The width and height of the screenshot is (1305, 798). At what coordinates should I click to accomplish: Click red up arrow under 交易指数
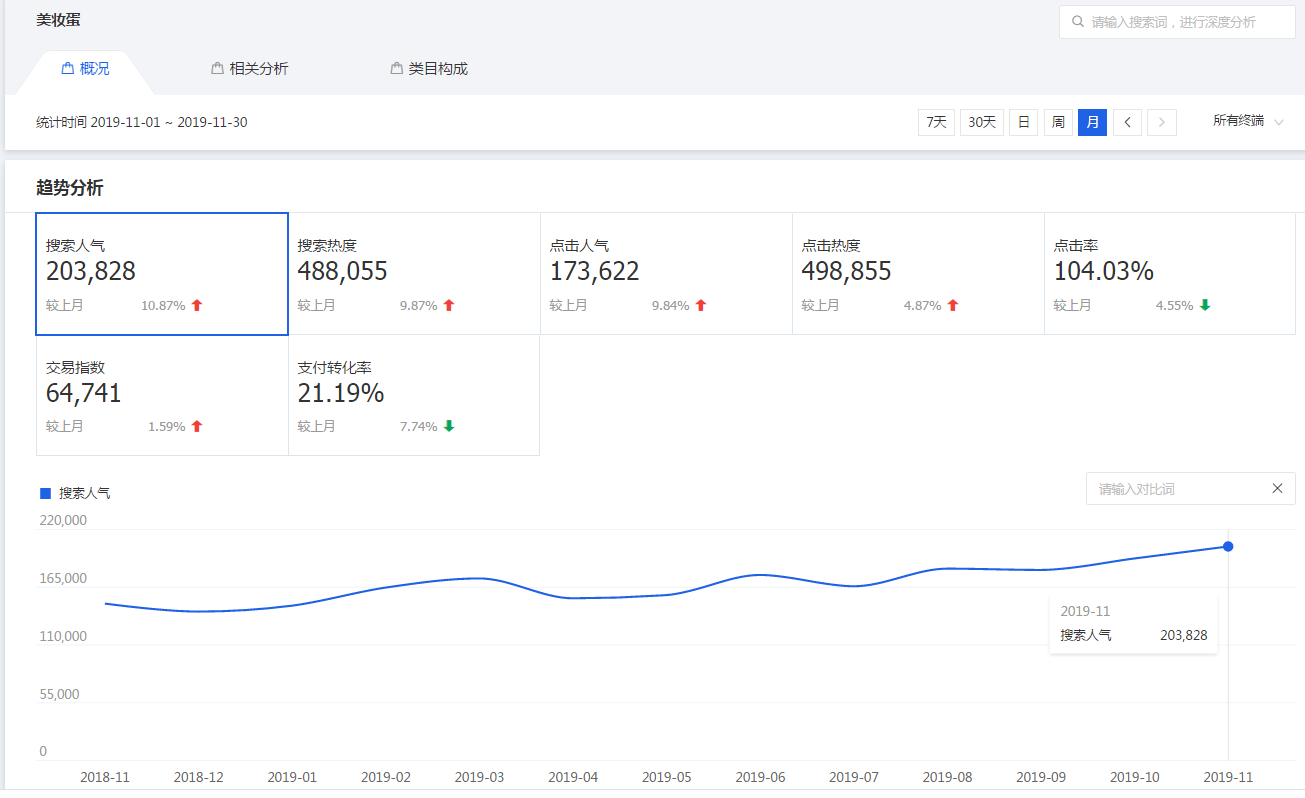(x=197, y=426)
